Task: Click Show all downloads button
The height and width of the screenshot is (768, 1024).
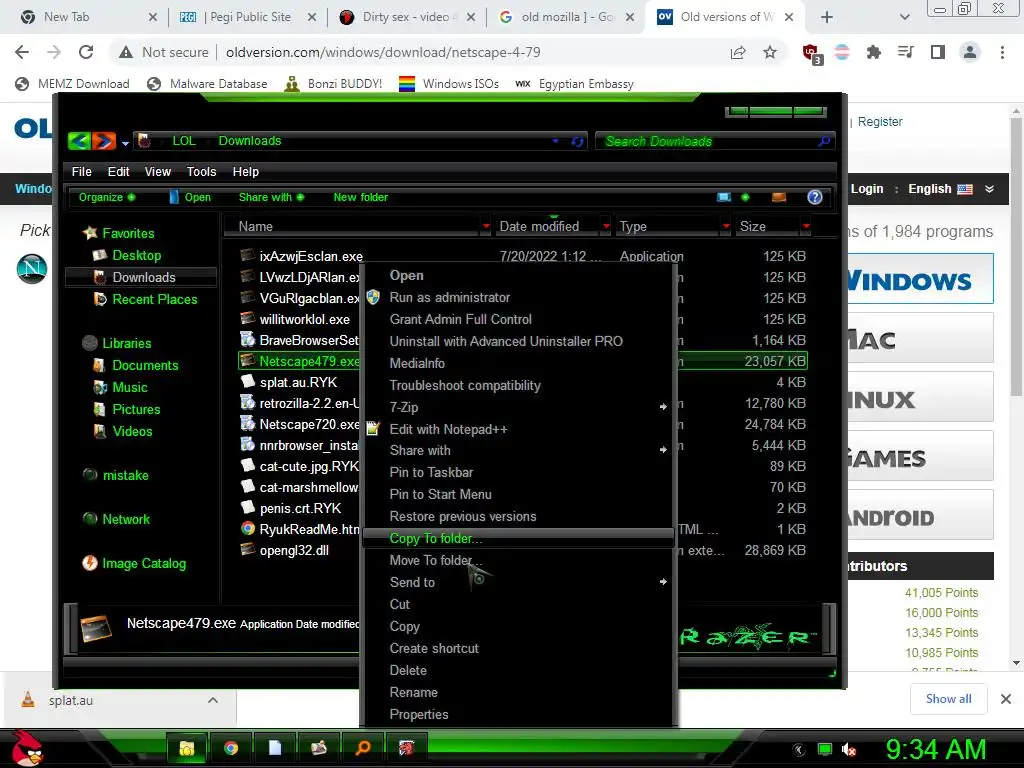Action: [x=948, y=699]
